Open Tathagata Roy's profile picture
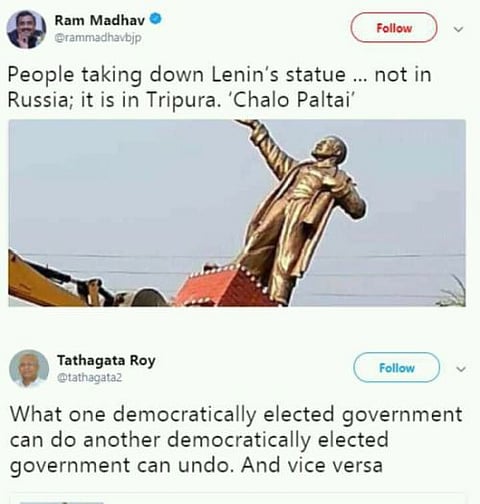 pos(29,368)
